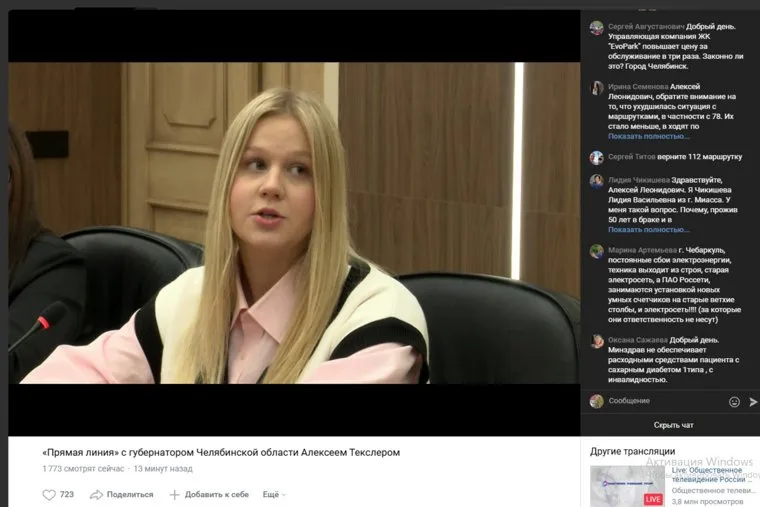
Task: Open Марина Артемьева's profile avatar
Action: pyautogui.click(x=597, y=251)
